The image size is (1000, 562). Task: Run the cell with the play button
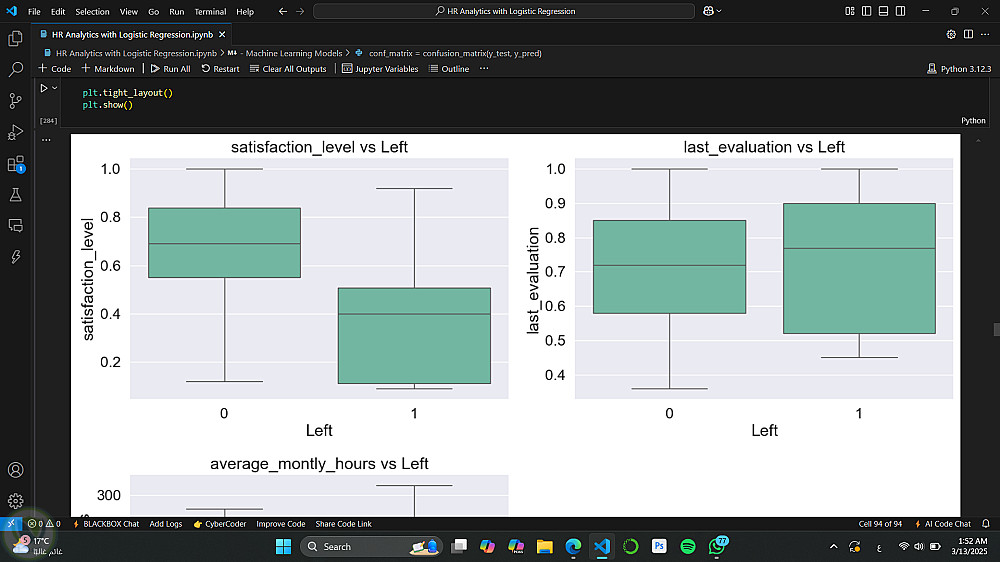(44, 88)
